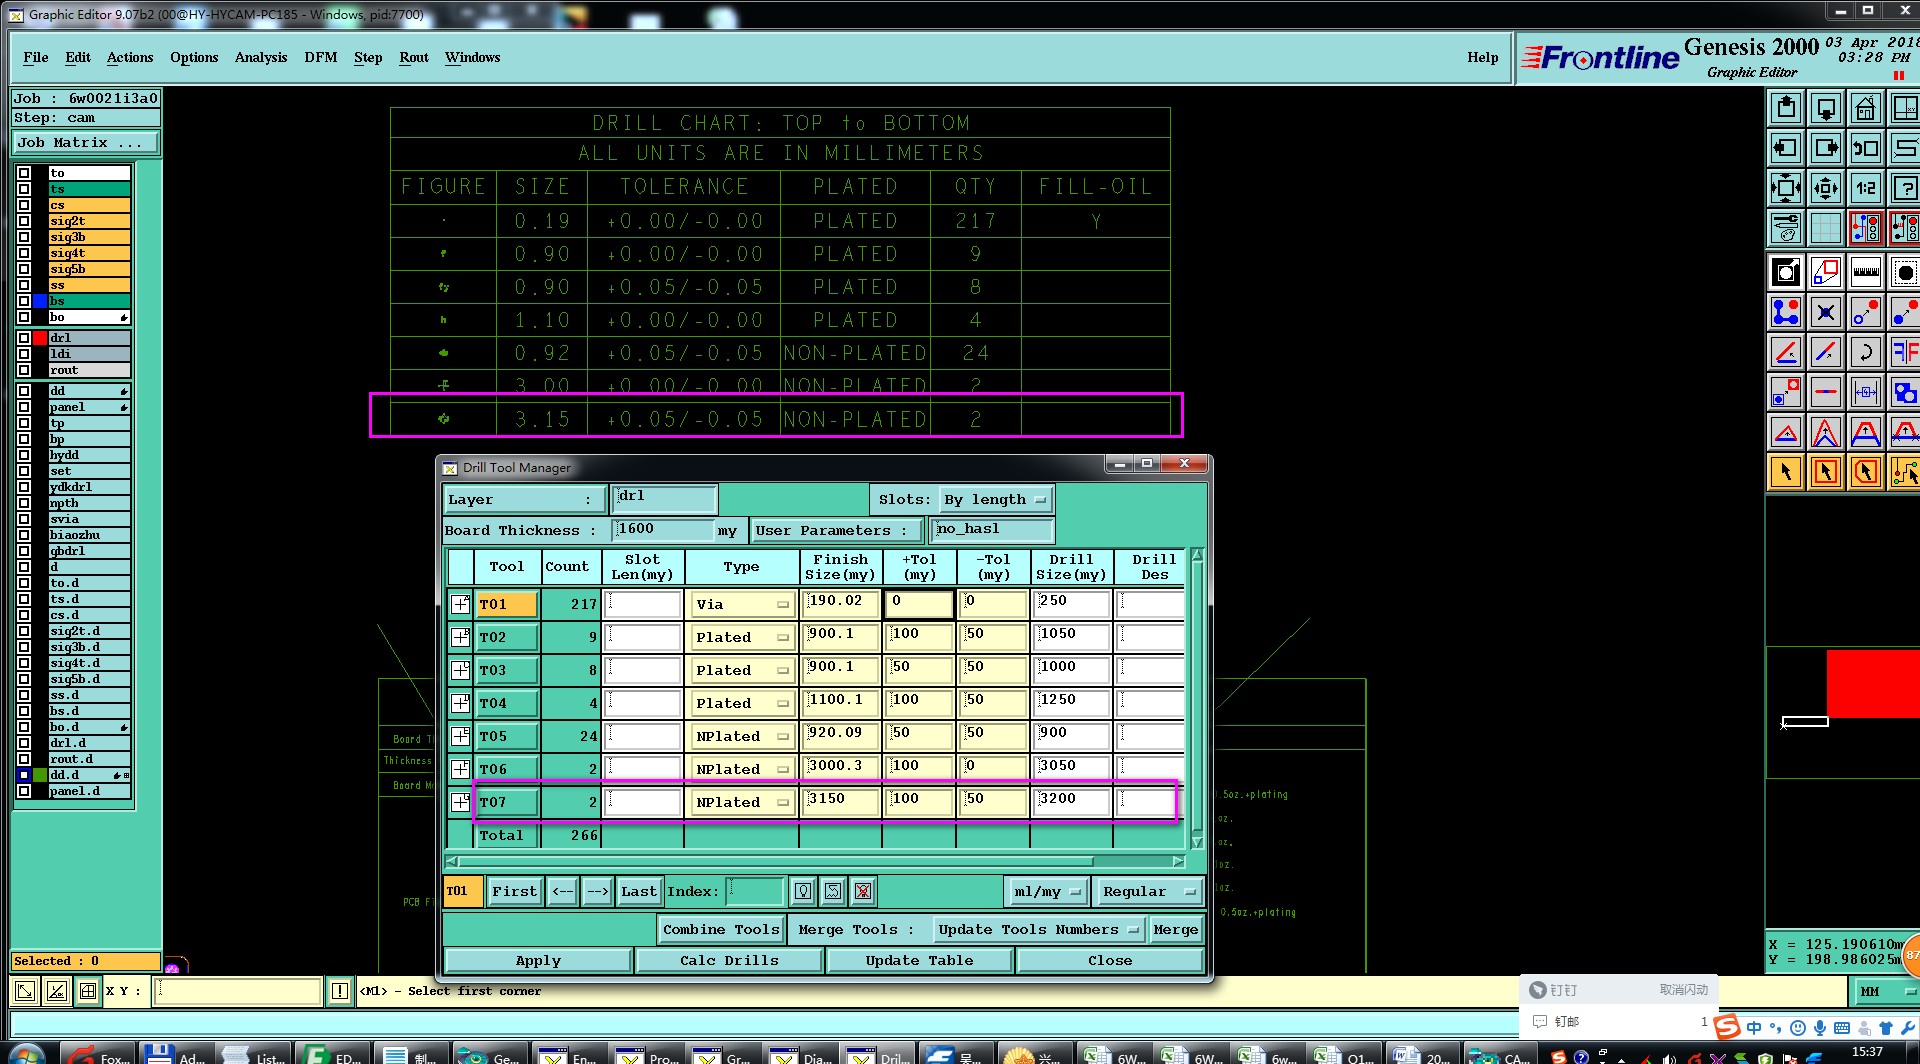Click the rotate arrow edit tool icon

point(1865,352)
